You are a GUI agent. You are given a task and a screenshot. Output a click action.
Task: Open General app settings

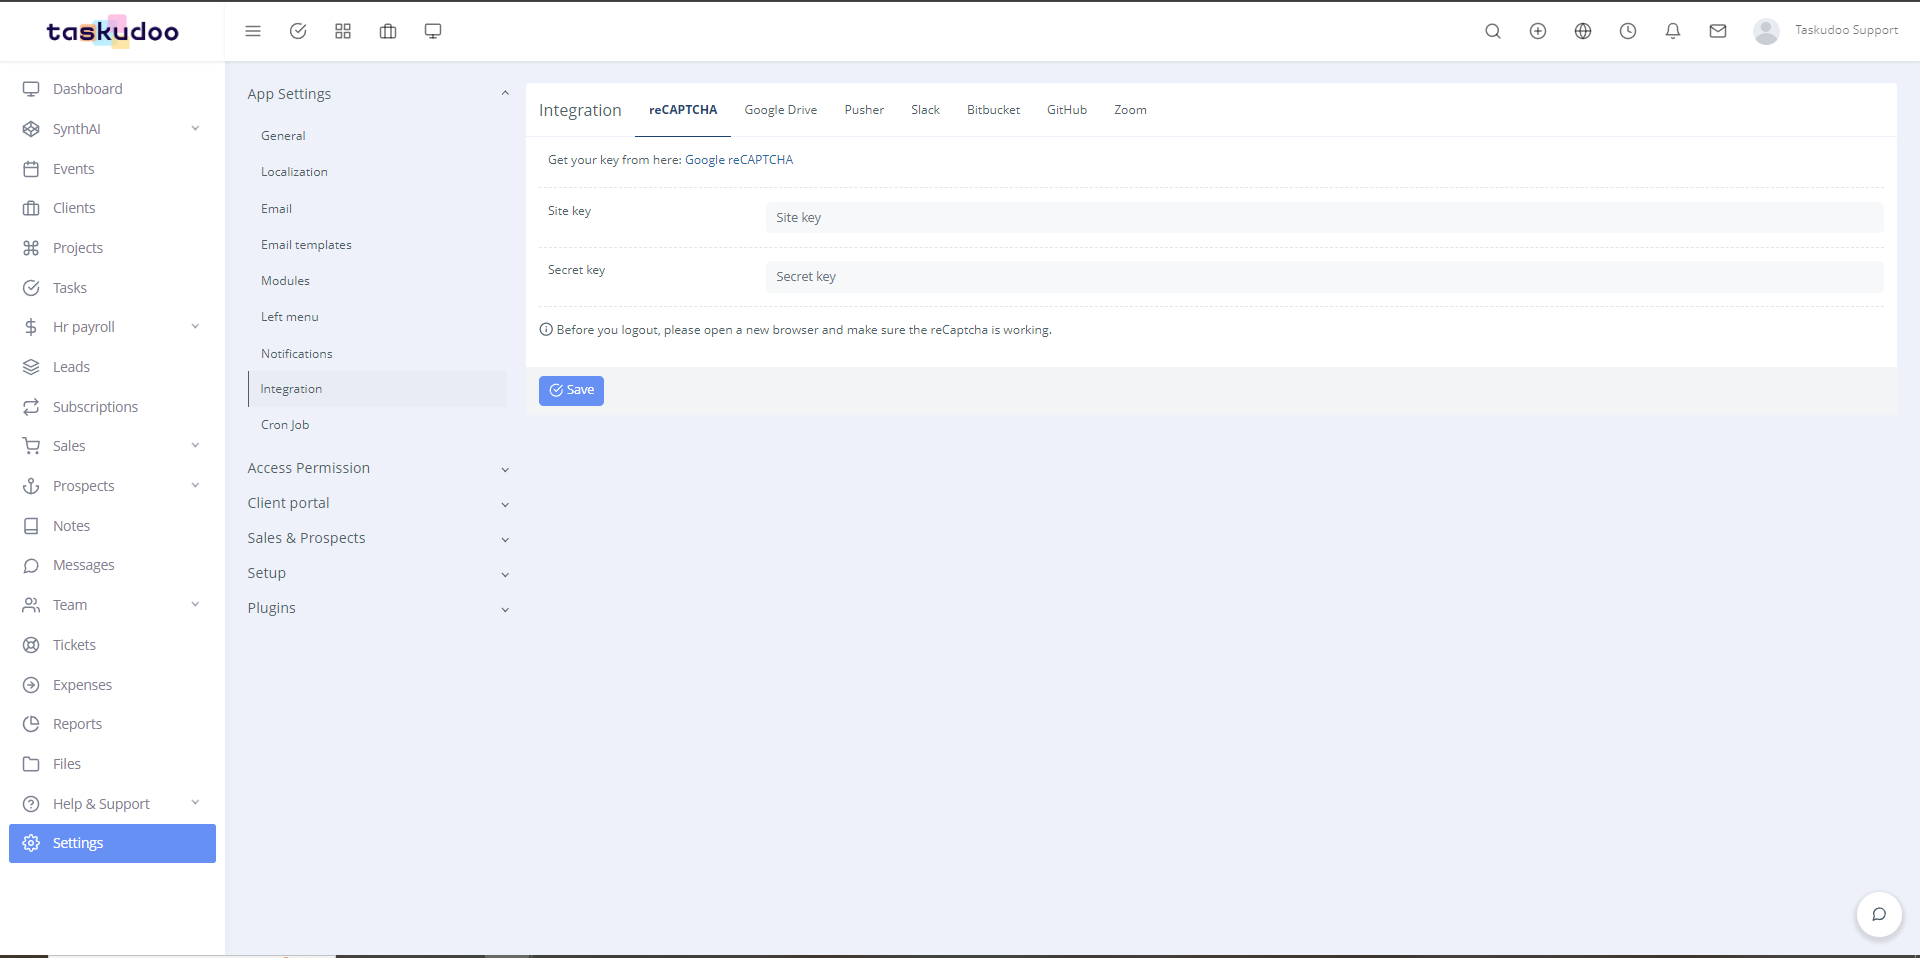click(283, 136)
